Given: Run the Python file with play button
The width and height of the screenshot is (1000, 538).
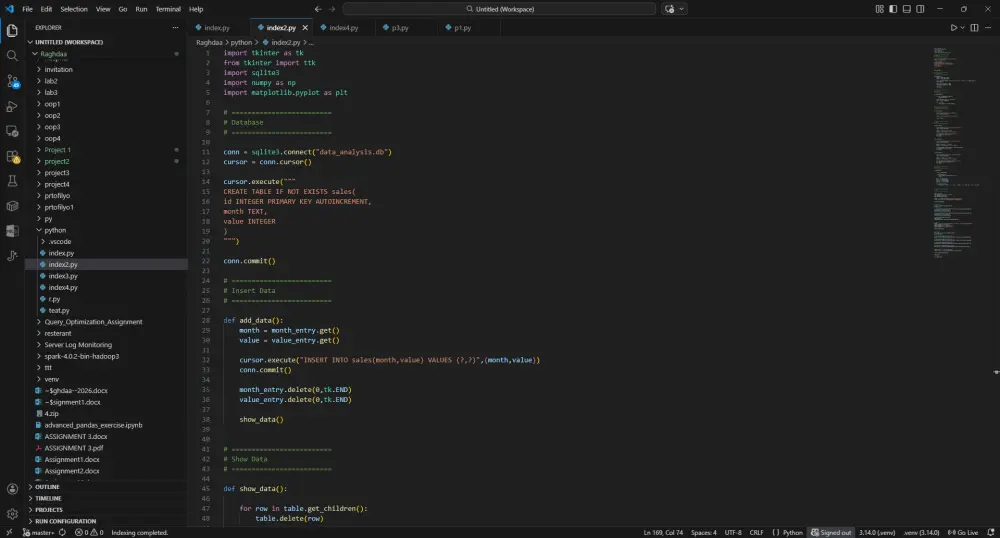Looking at the screenshot, I should click(x=954, y=28).
